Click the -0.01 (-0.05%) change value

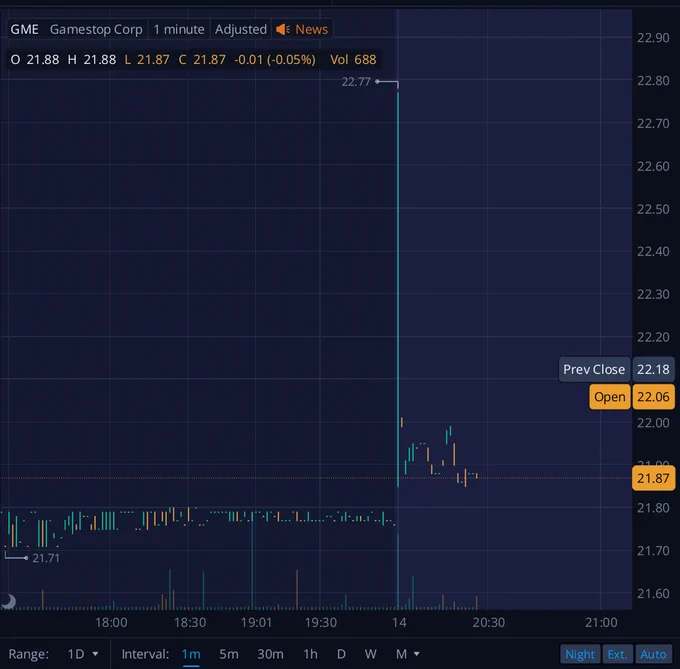(275, 59)
